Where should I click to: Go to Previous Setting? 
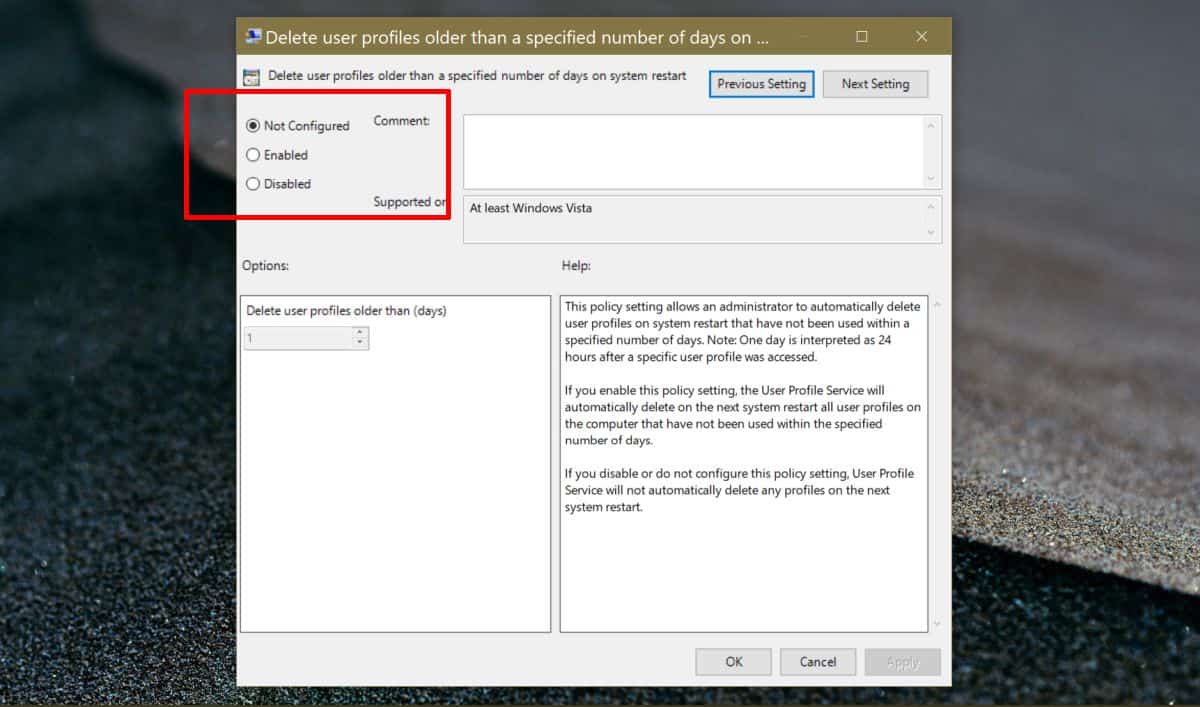(x=761, y=84)
